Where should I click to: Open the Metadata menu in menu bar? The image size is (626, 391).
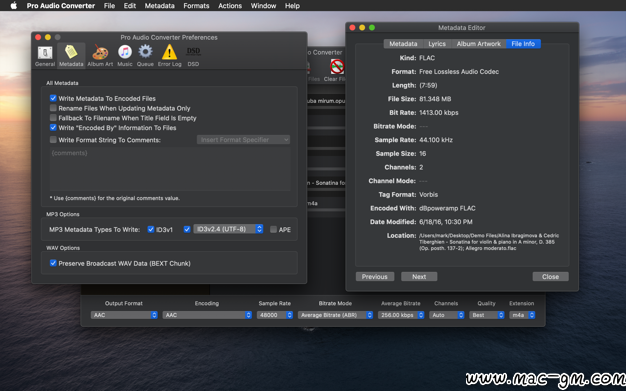coord(159,6)
